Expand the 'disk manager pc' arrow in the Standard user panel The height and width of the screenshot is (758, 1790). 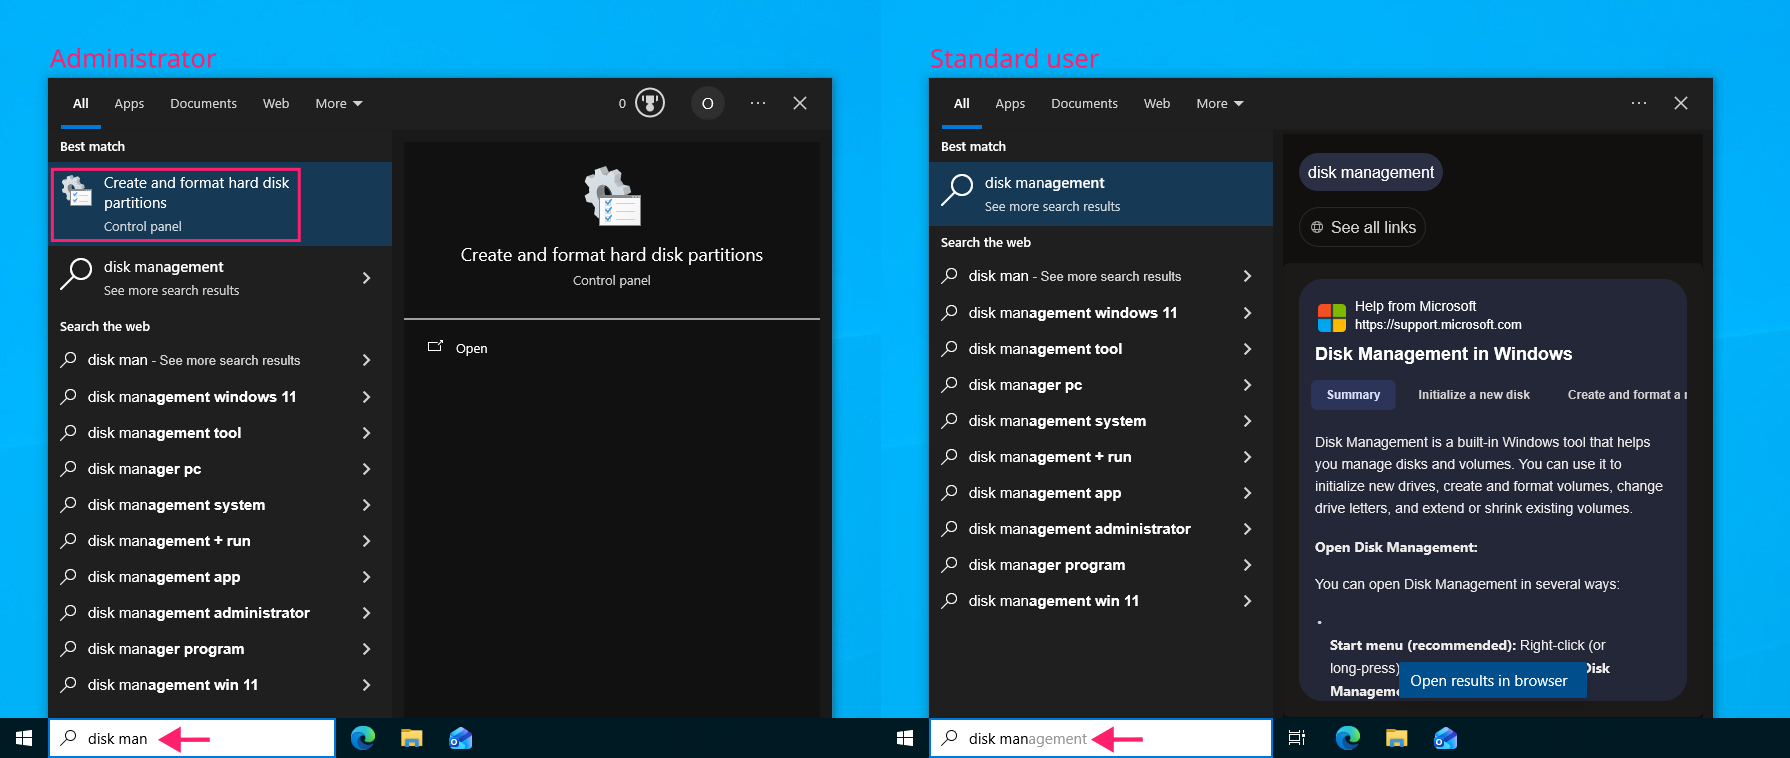click(x=1248, y=385)
